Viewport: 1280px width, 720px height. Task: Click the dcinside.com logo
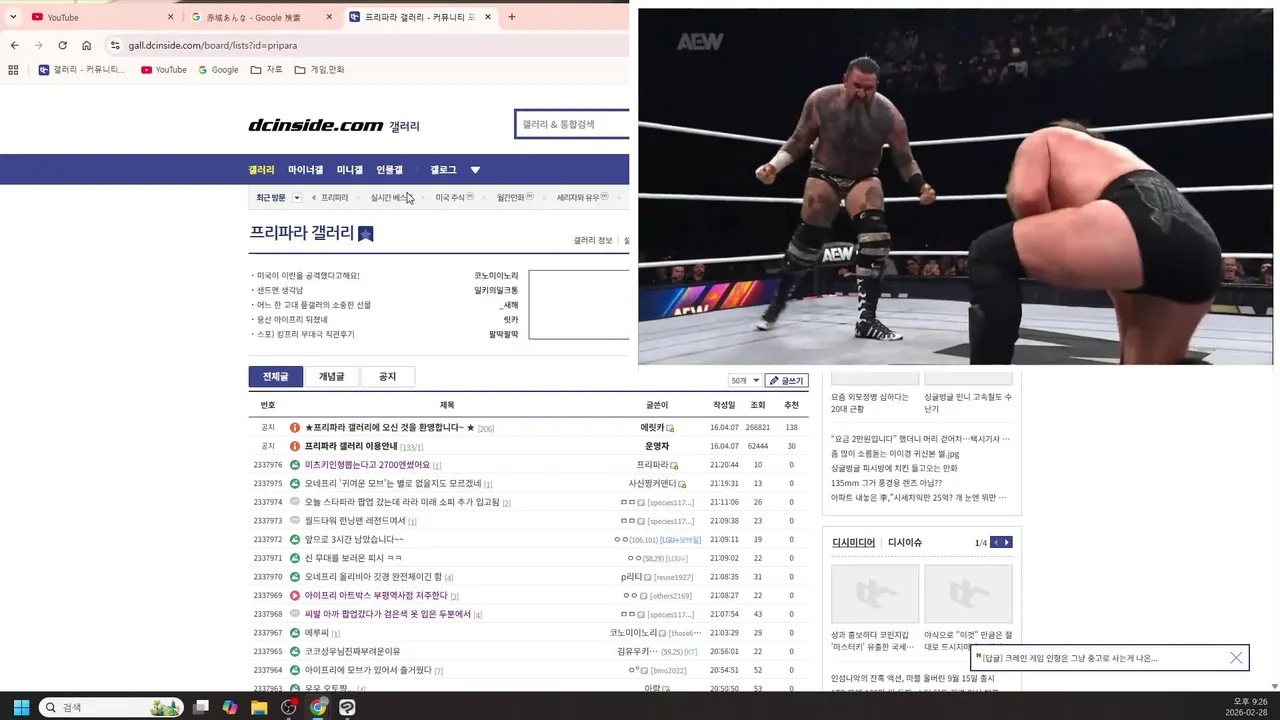316,126
